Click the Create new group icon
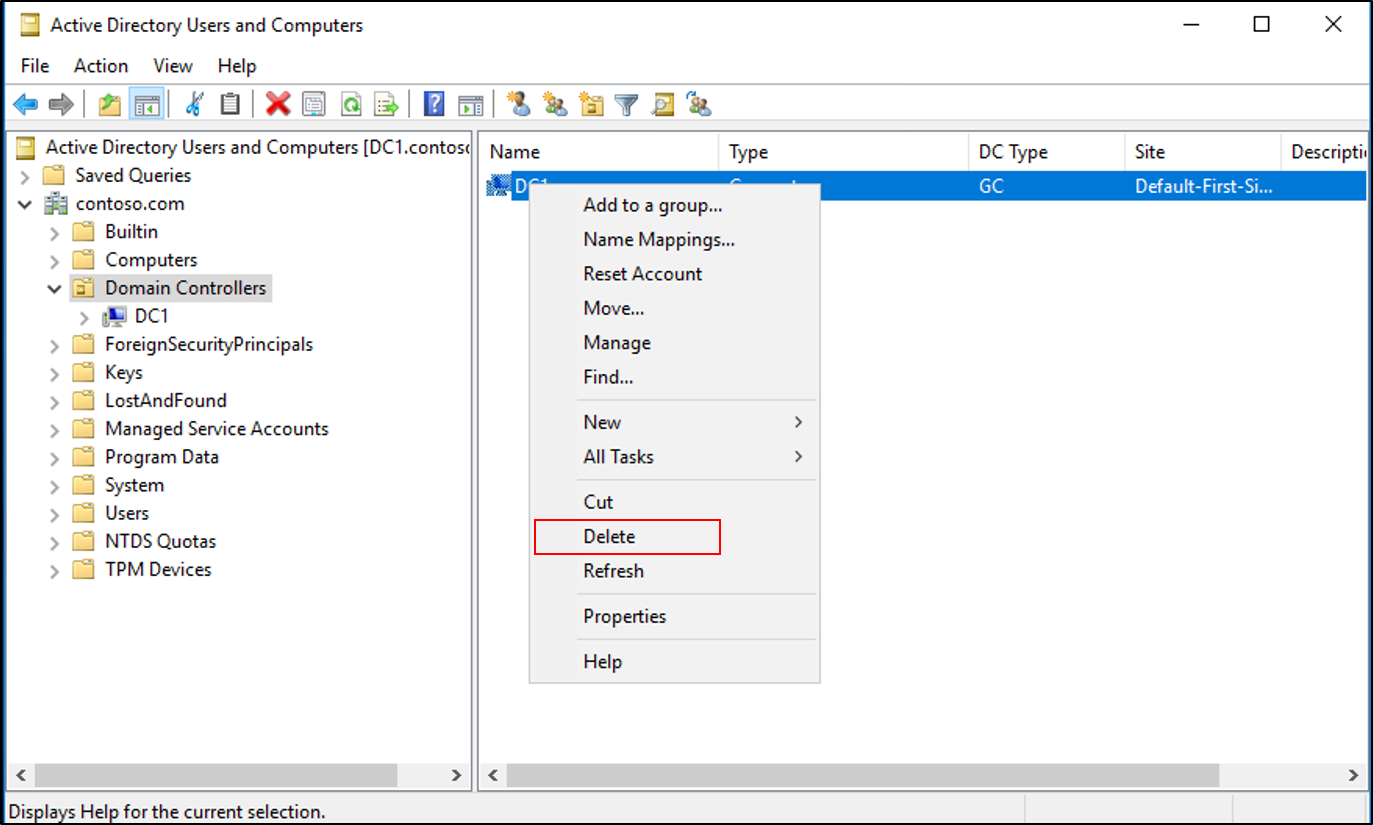1373x825 pixels. click(x=554, y=104)
